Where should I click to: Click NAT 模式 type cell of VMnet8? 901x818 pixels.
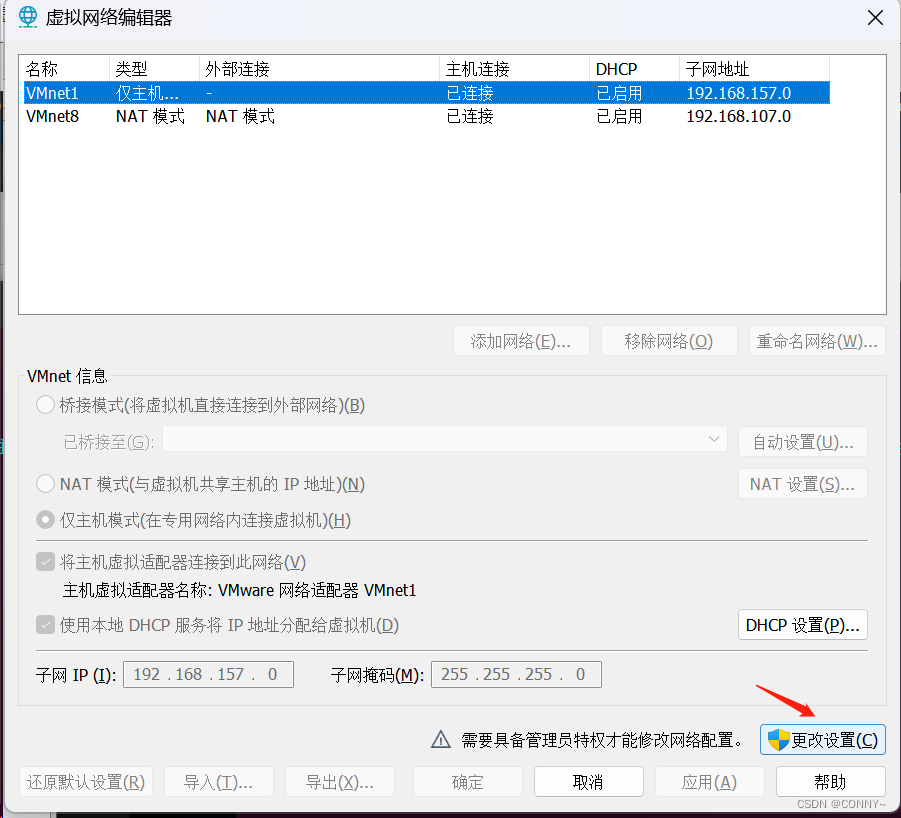150,117
